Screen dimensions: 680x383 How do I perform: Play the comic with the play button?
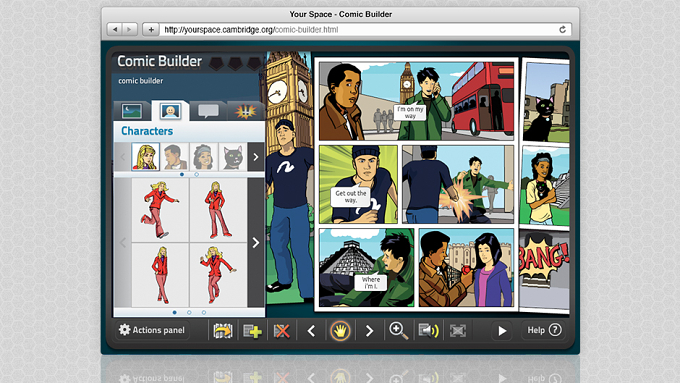click(502, 331)
